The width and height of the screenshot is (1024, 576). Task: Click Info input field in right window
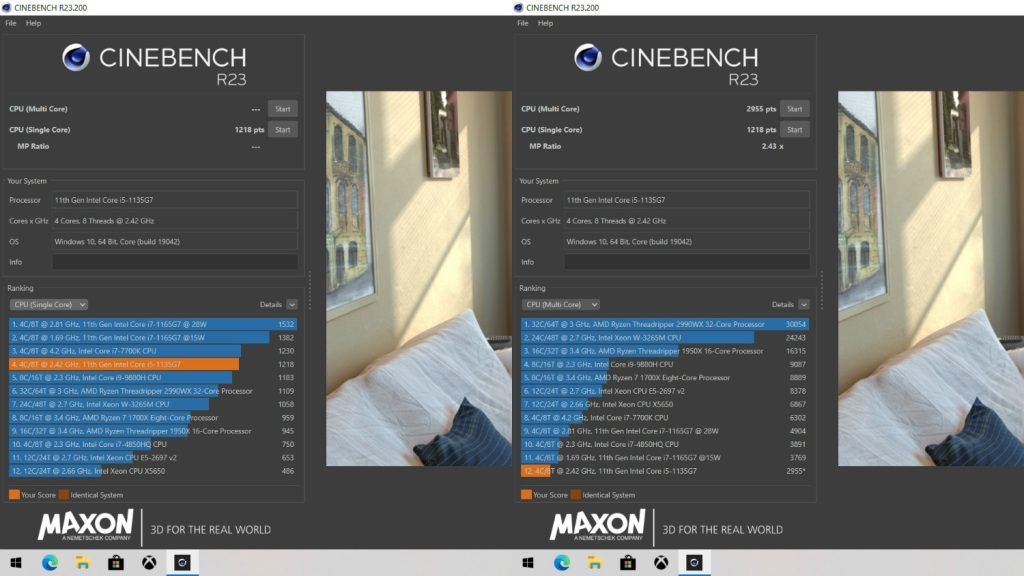coord(687,262)
